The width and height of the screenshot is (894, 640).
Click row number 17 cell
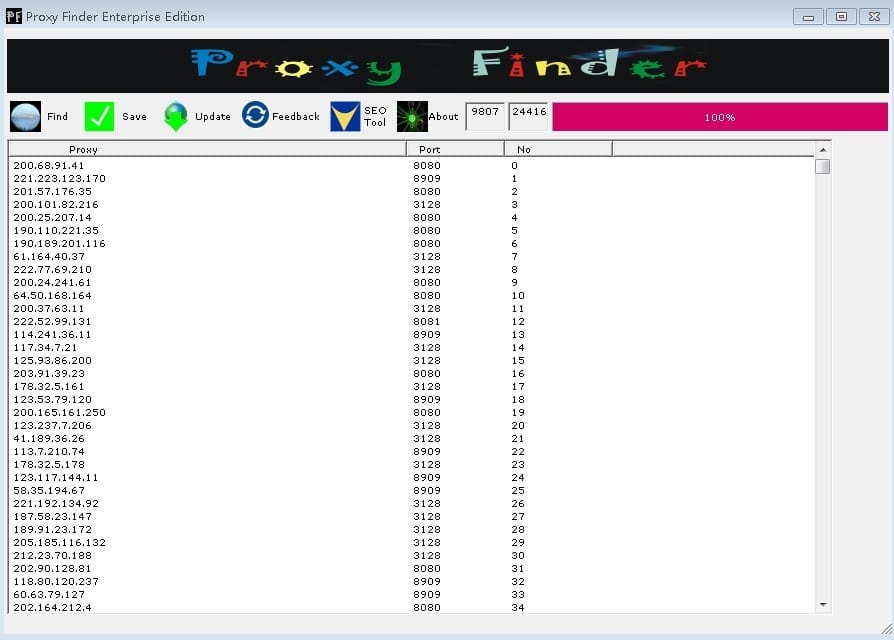518,386
